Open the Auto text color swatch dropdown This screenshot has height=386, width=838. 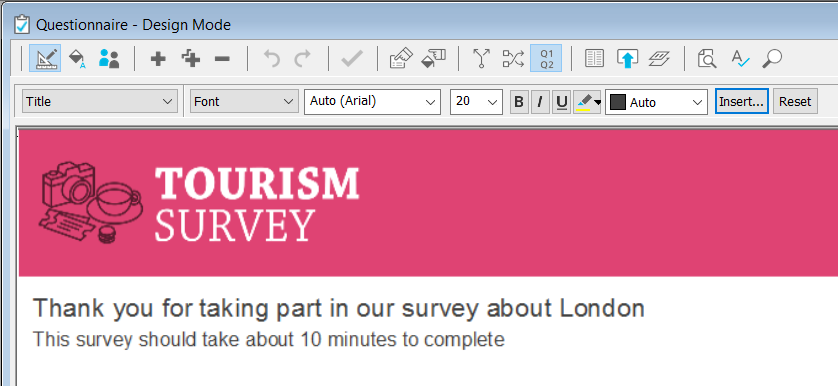point(656,102)
